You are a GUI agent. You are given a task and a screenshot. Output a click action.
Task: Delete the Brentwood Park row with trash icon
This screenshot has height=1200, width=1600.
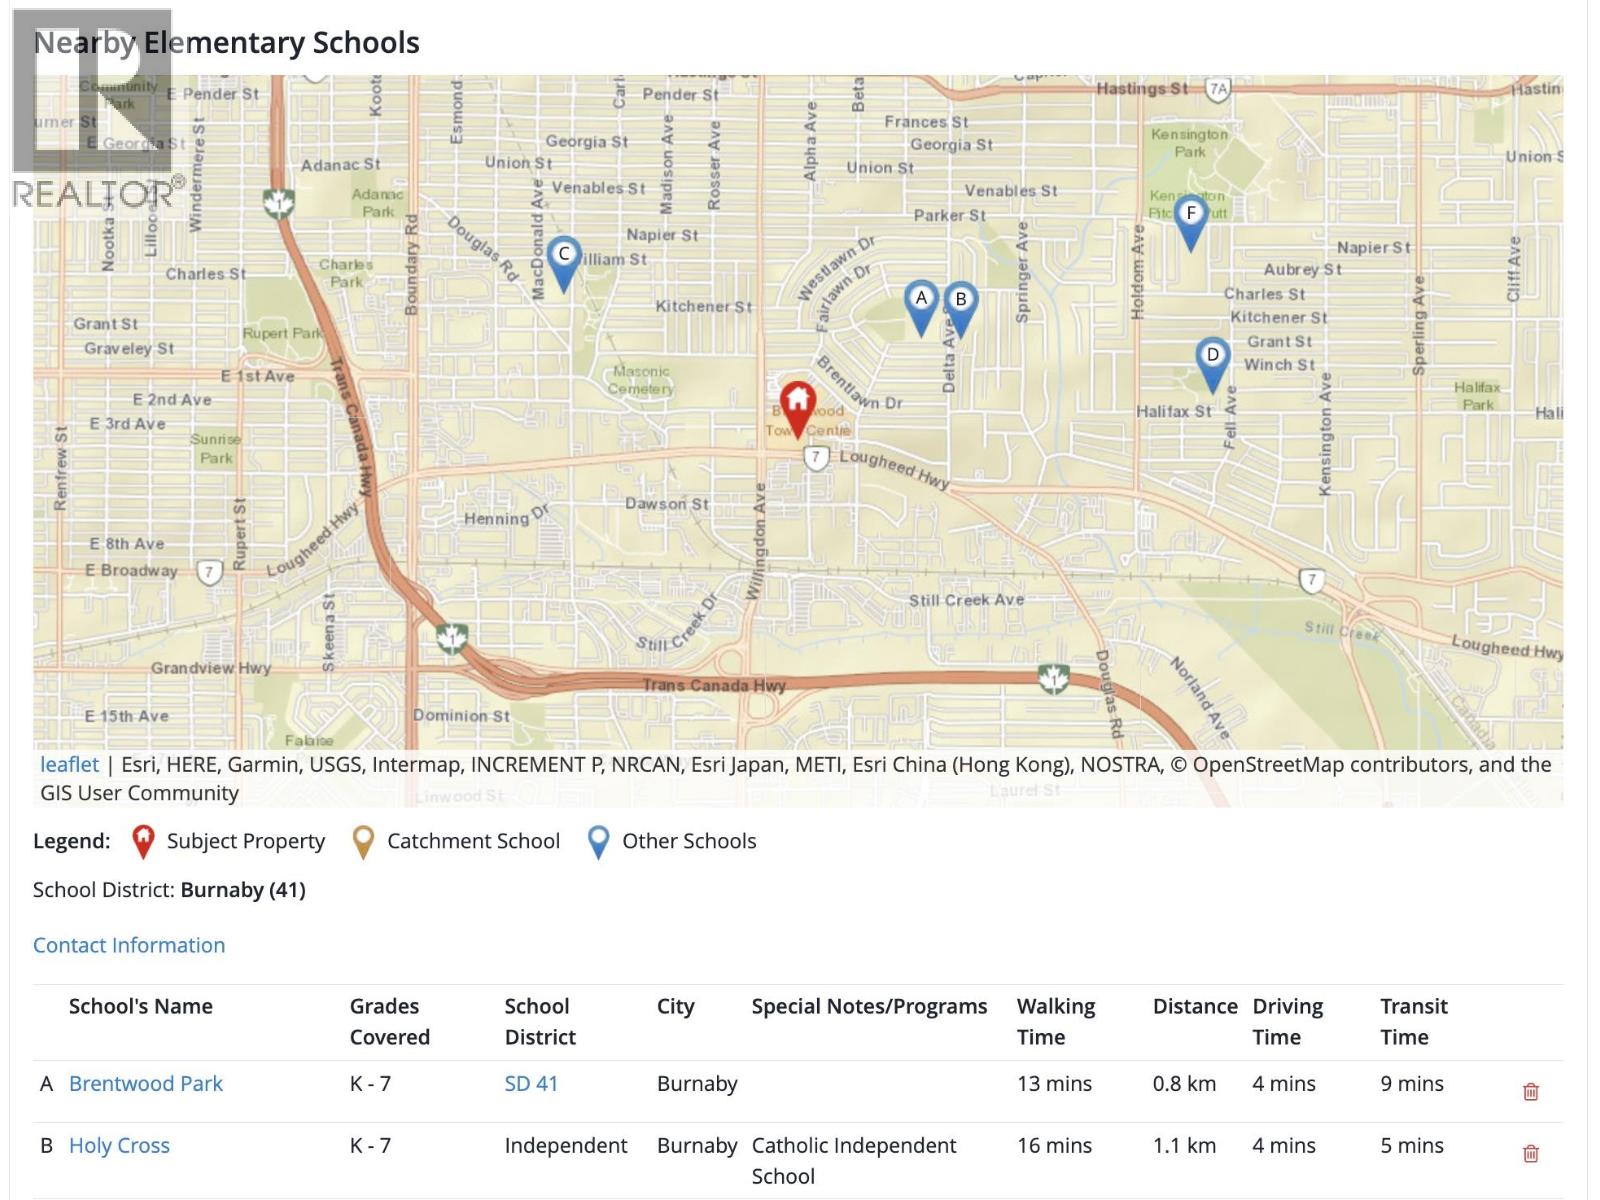tap(1530, 1091)
